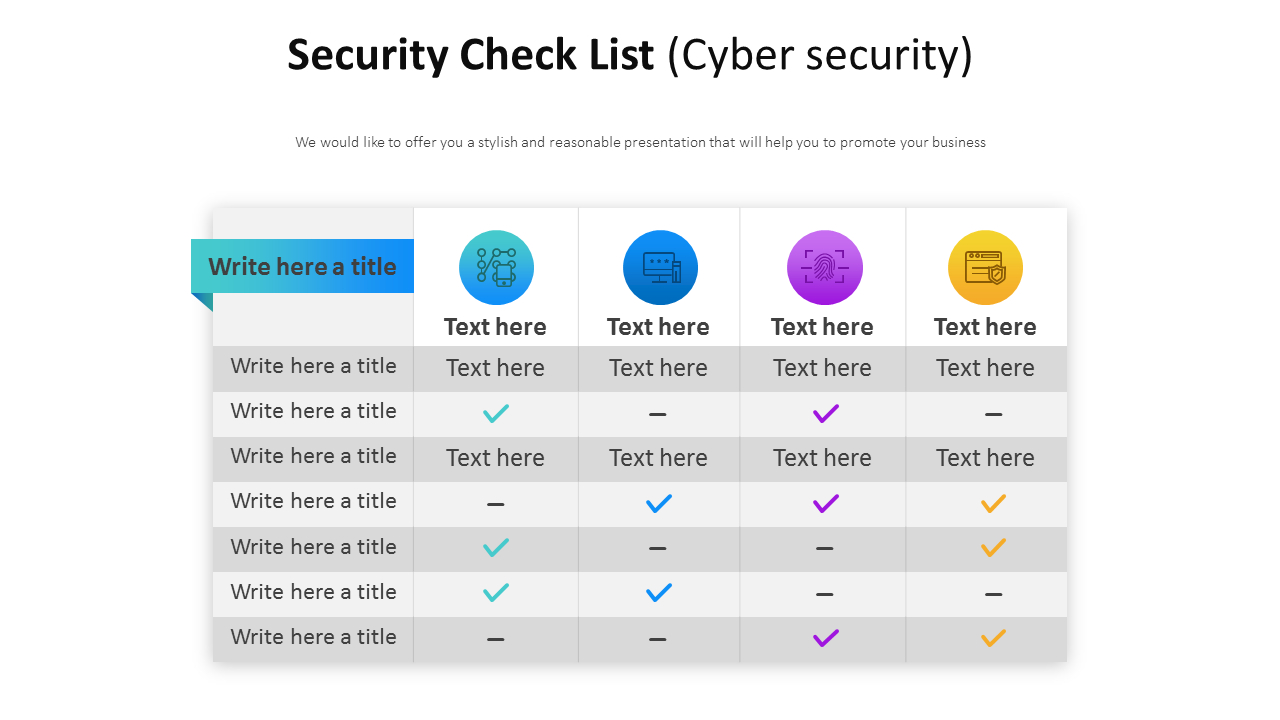This screenshot has width=1280, height=720.
Task: Click the purple checkmark in second row
Action: point(825,413)
